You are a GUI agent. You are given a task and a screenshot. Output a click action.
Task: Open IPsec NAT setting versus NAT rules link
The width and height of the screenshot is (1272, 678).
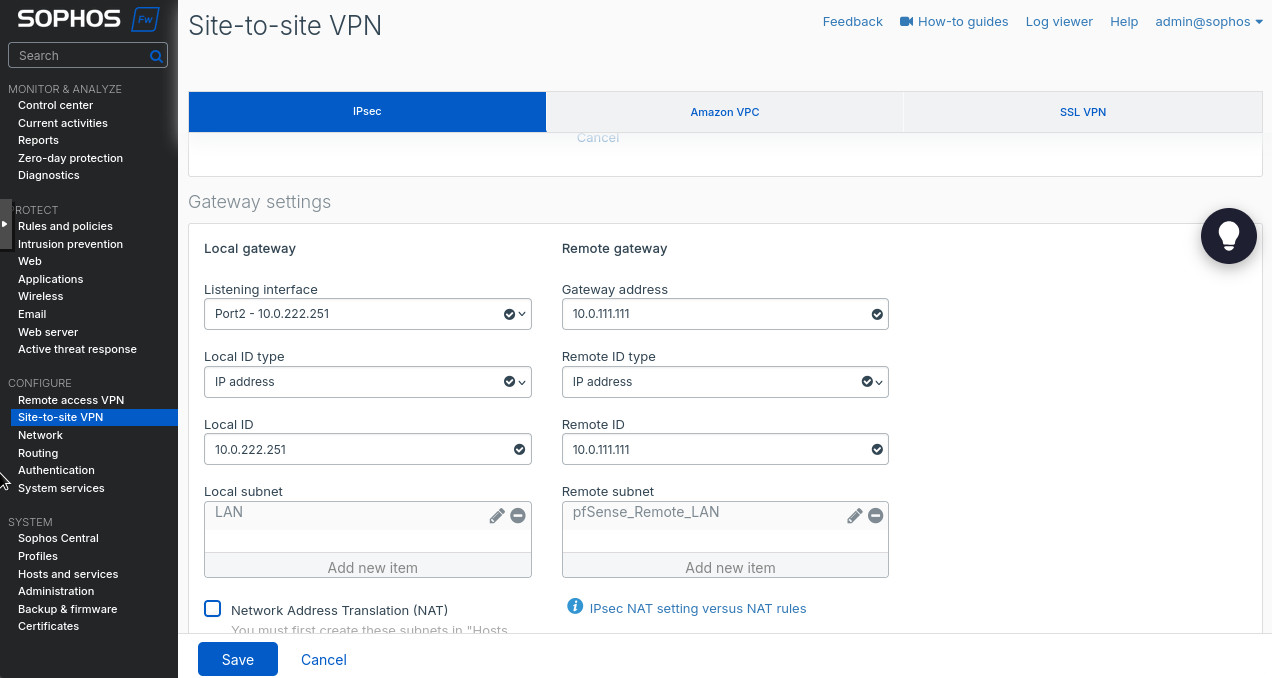pyautogui.click(x=697, y=608)
